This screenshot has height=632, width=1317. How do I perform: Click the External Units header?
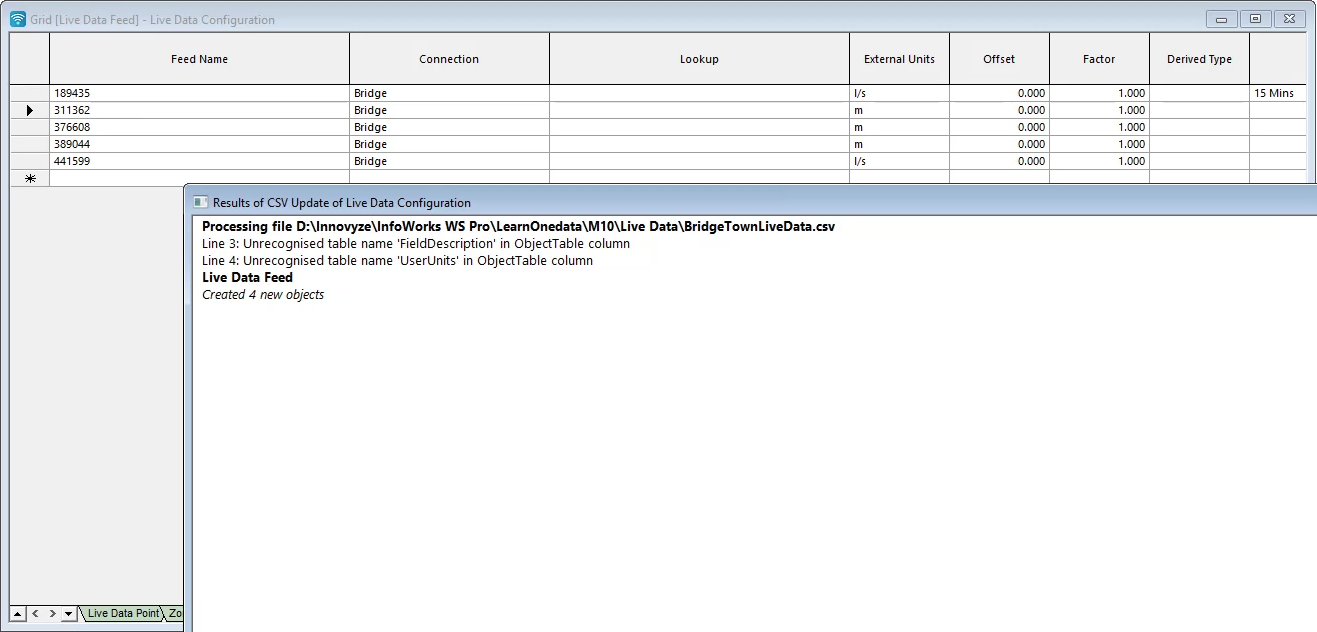(x=899, y=58)
